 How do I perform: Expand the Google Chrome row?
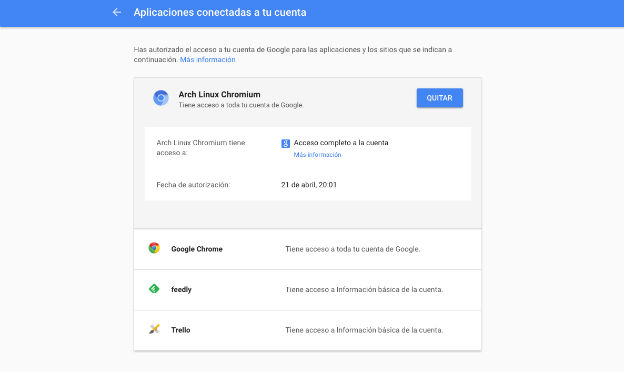click(x=307, y=249)
